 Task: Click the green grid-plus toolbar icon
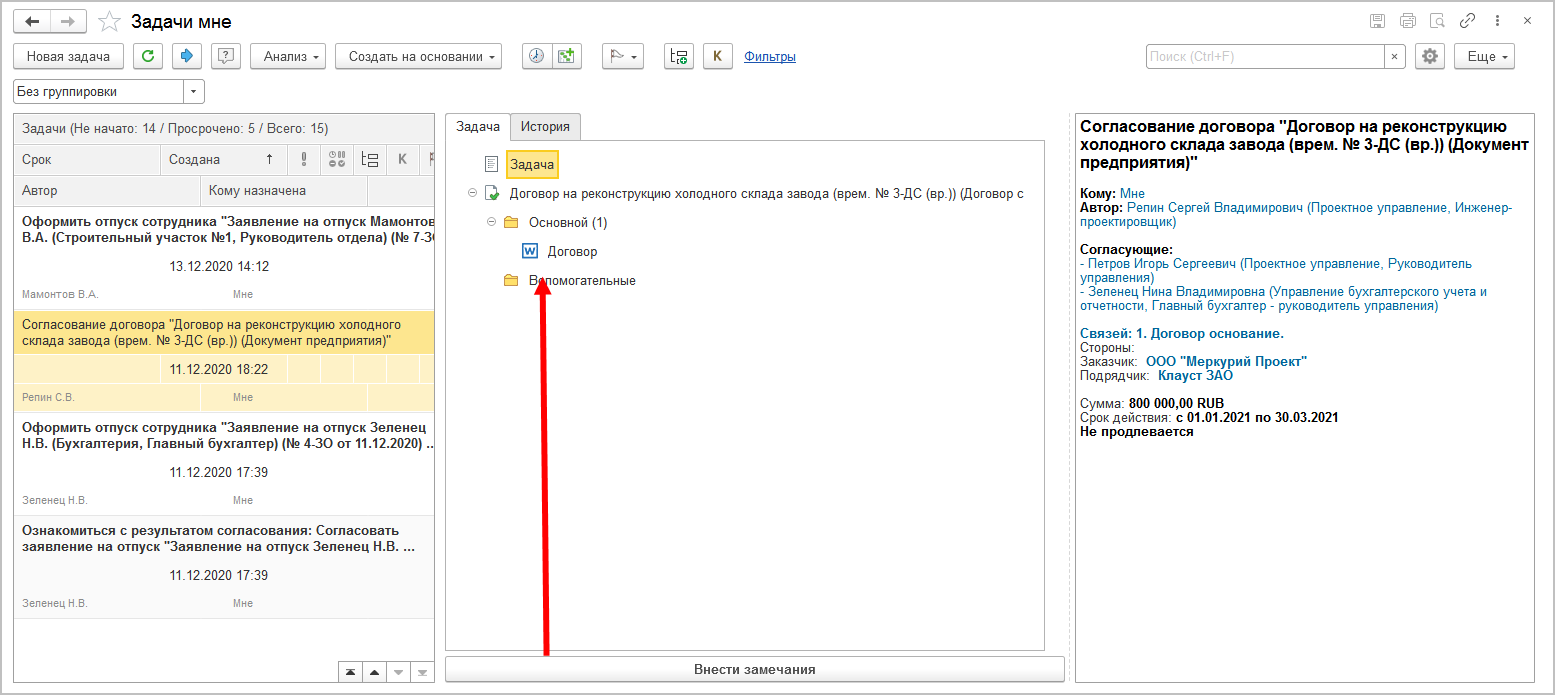[566, 56]
